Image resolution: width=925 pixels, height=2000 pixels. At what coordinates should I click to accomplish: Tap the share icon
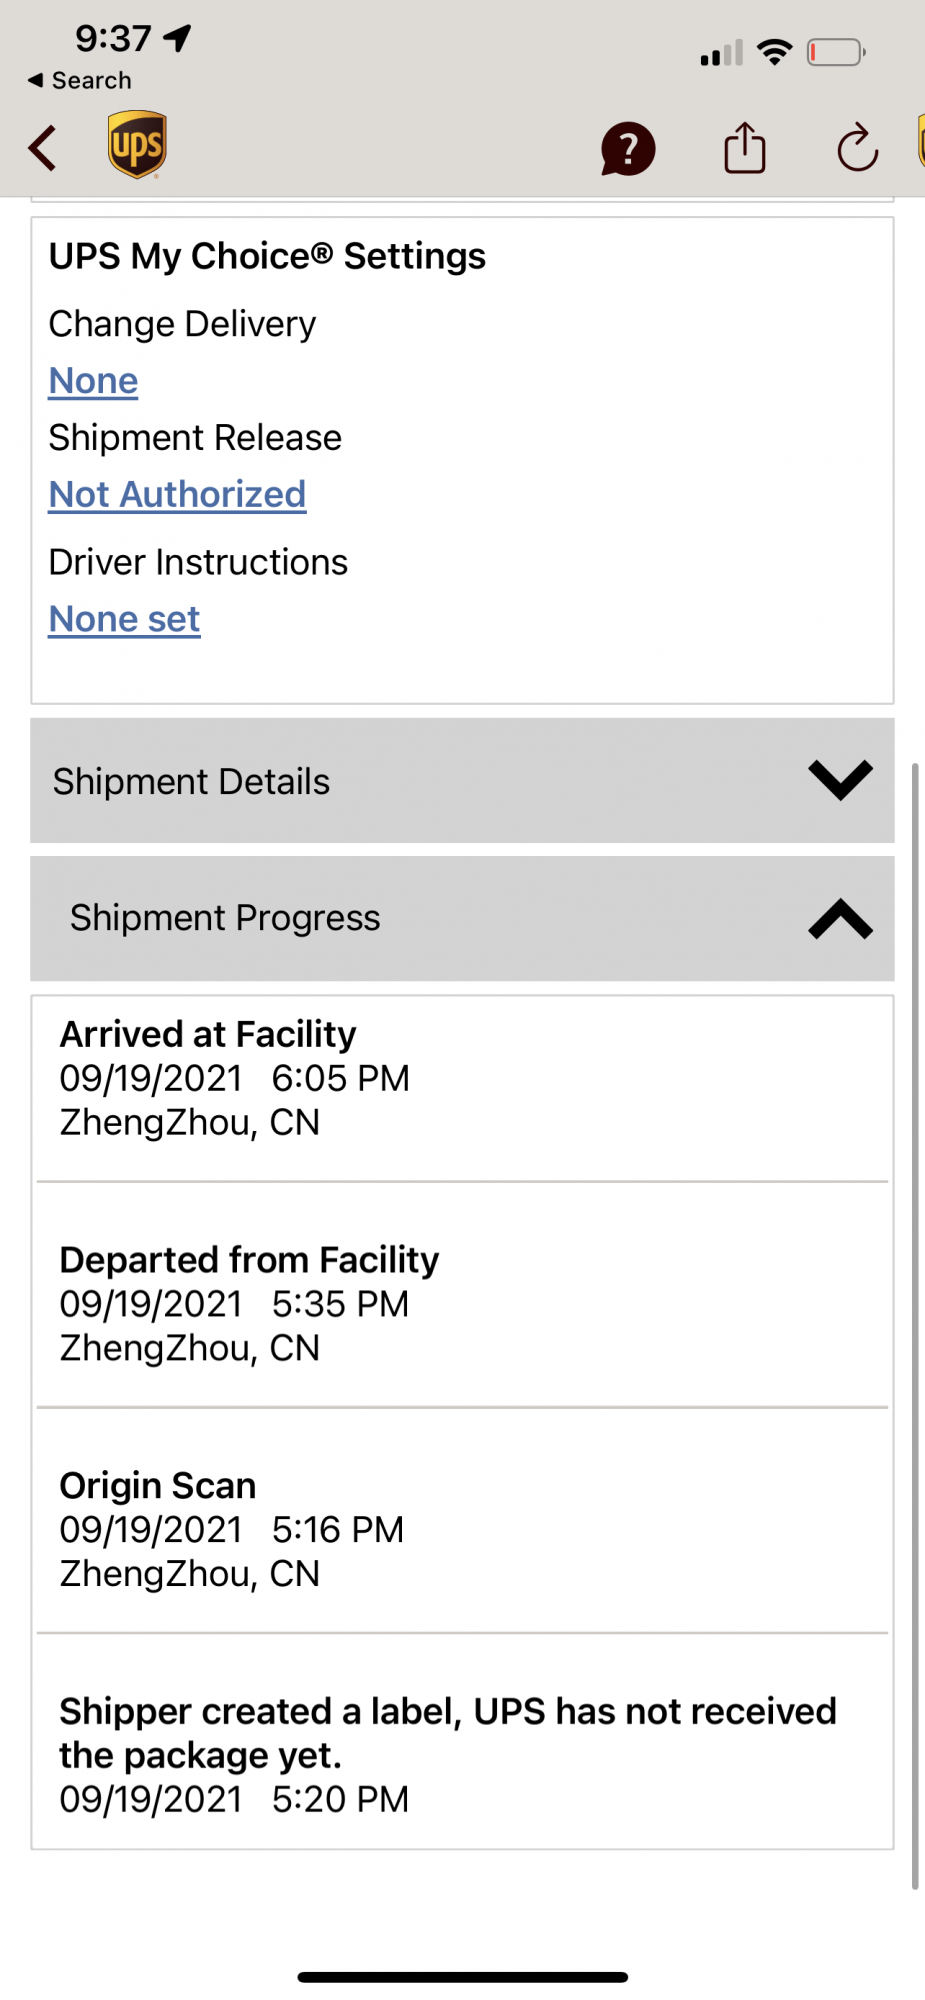click(x=744, y=148)
